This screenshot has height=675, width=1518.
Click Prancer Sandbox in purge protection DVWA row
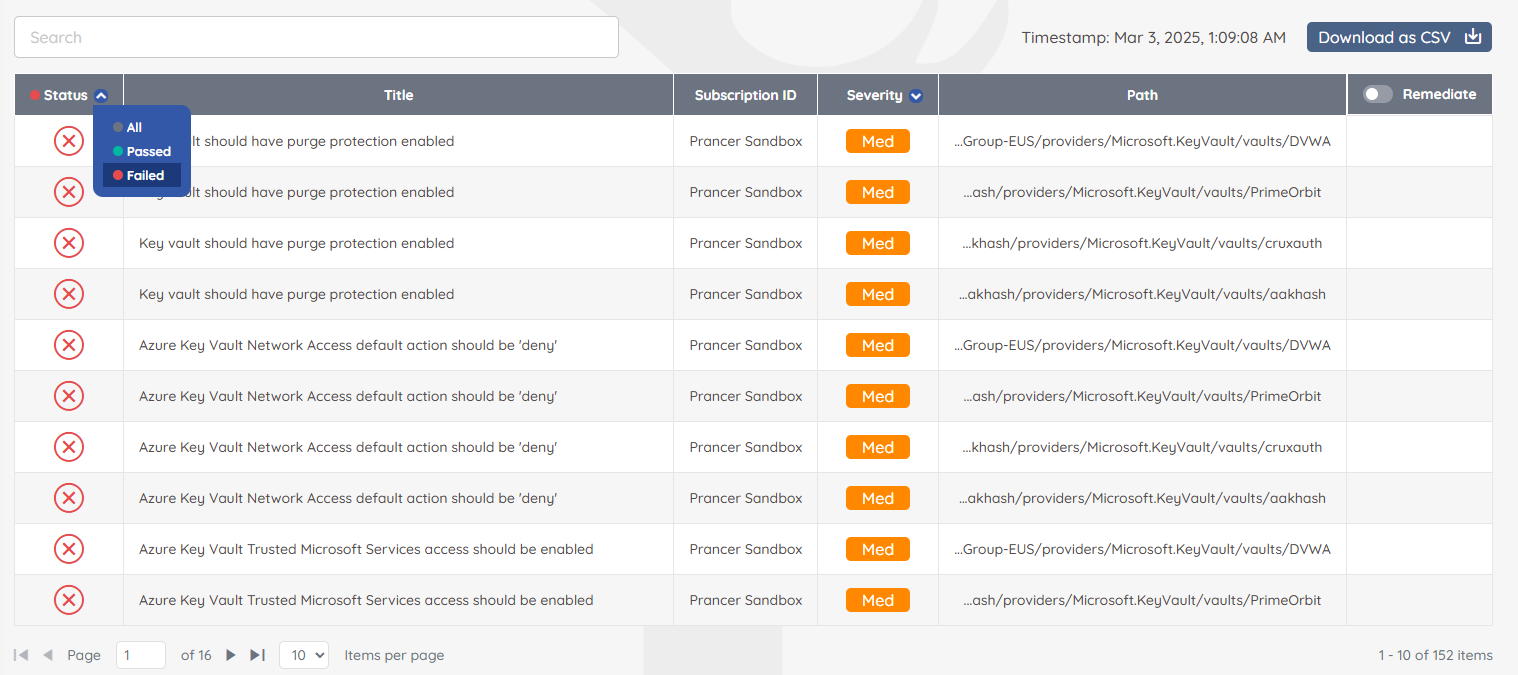click(x=746, y=141)
